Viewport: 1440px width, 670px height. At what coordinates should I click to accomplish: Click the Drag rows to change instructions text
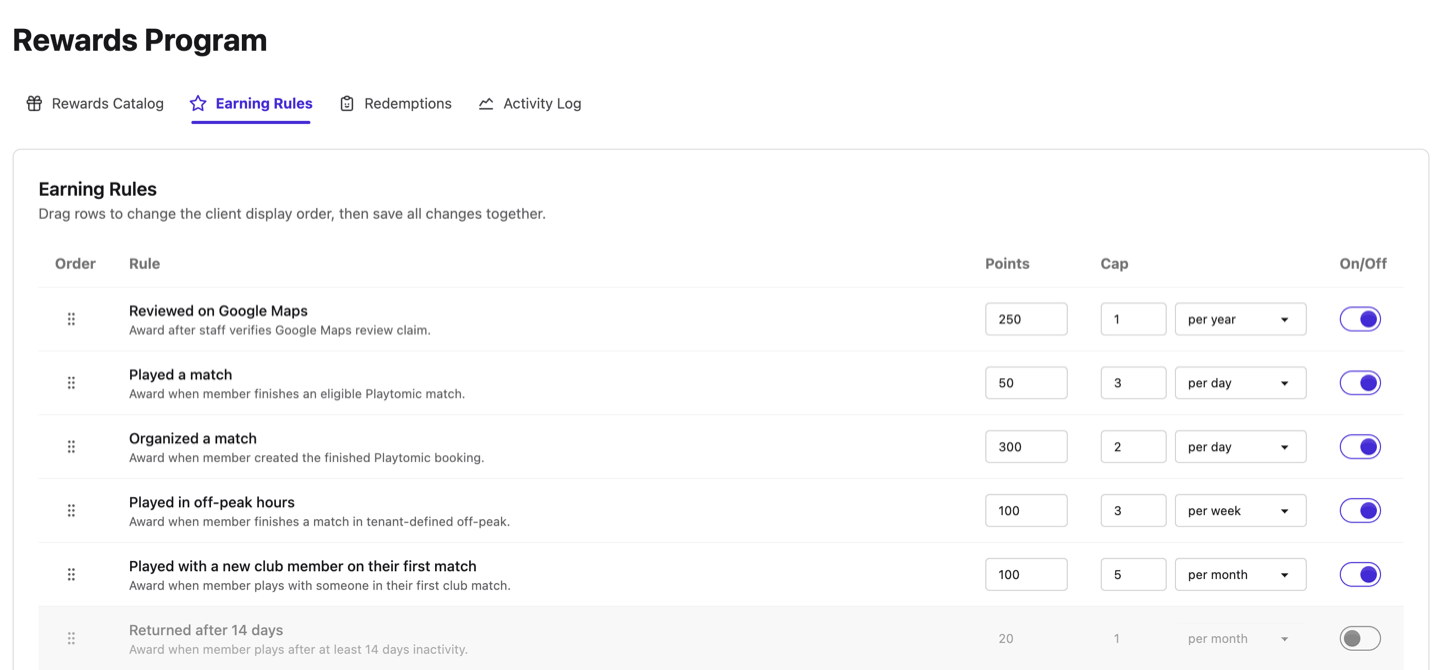[x=292, y=214]
